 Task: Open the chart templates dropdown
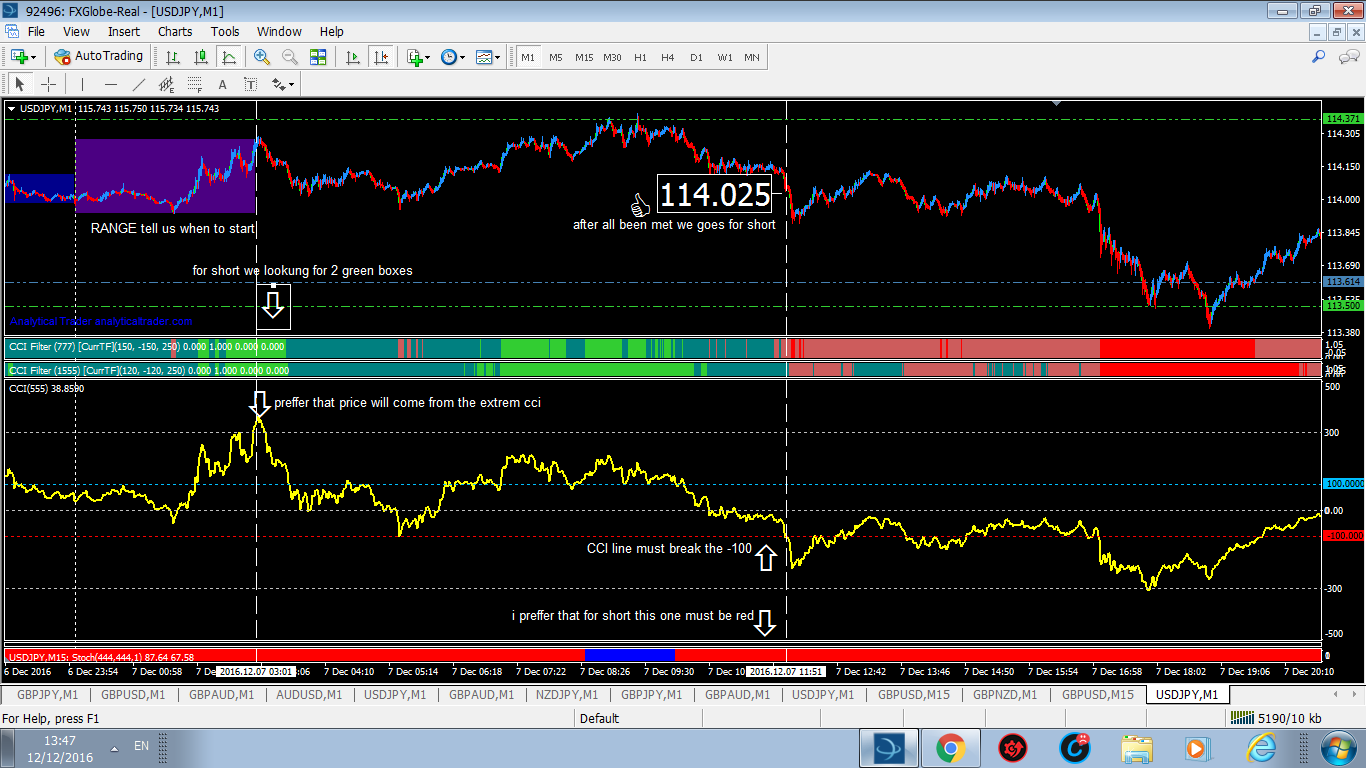(x=488, y=57)
